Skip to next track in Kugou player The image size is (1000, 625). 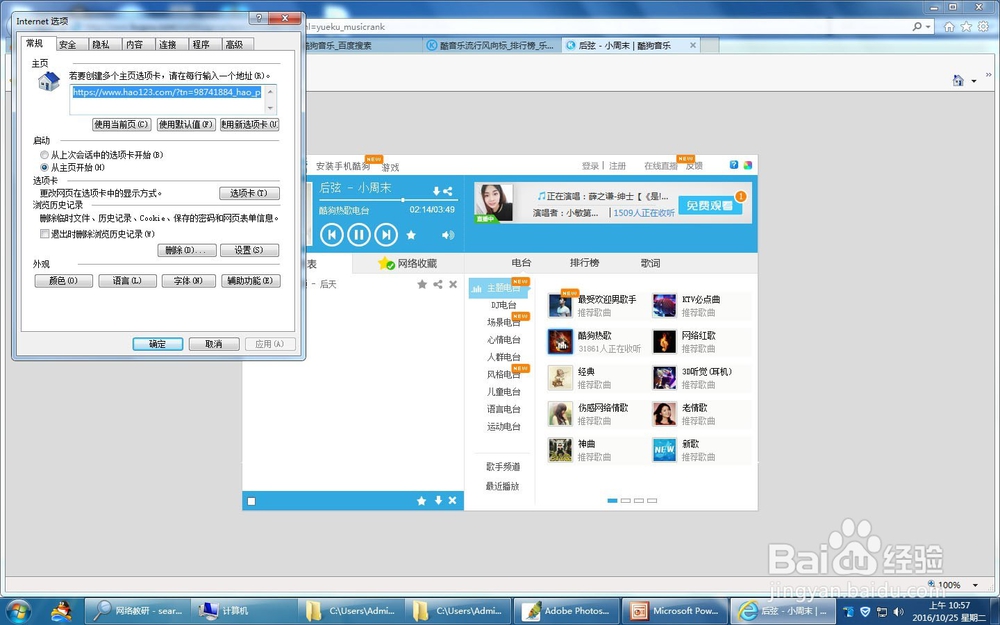point(386,235)
